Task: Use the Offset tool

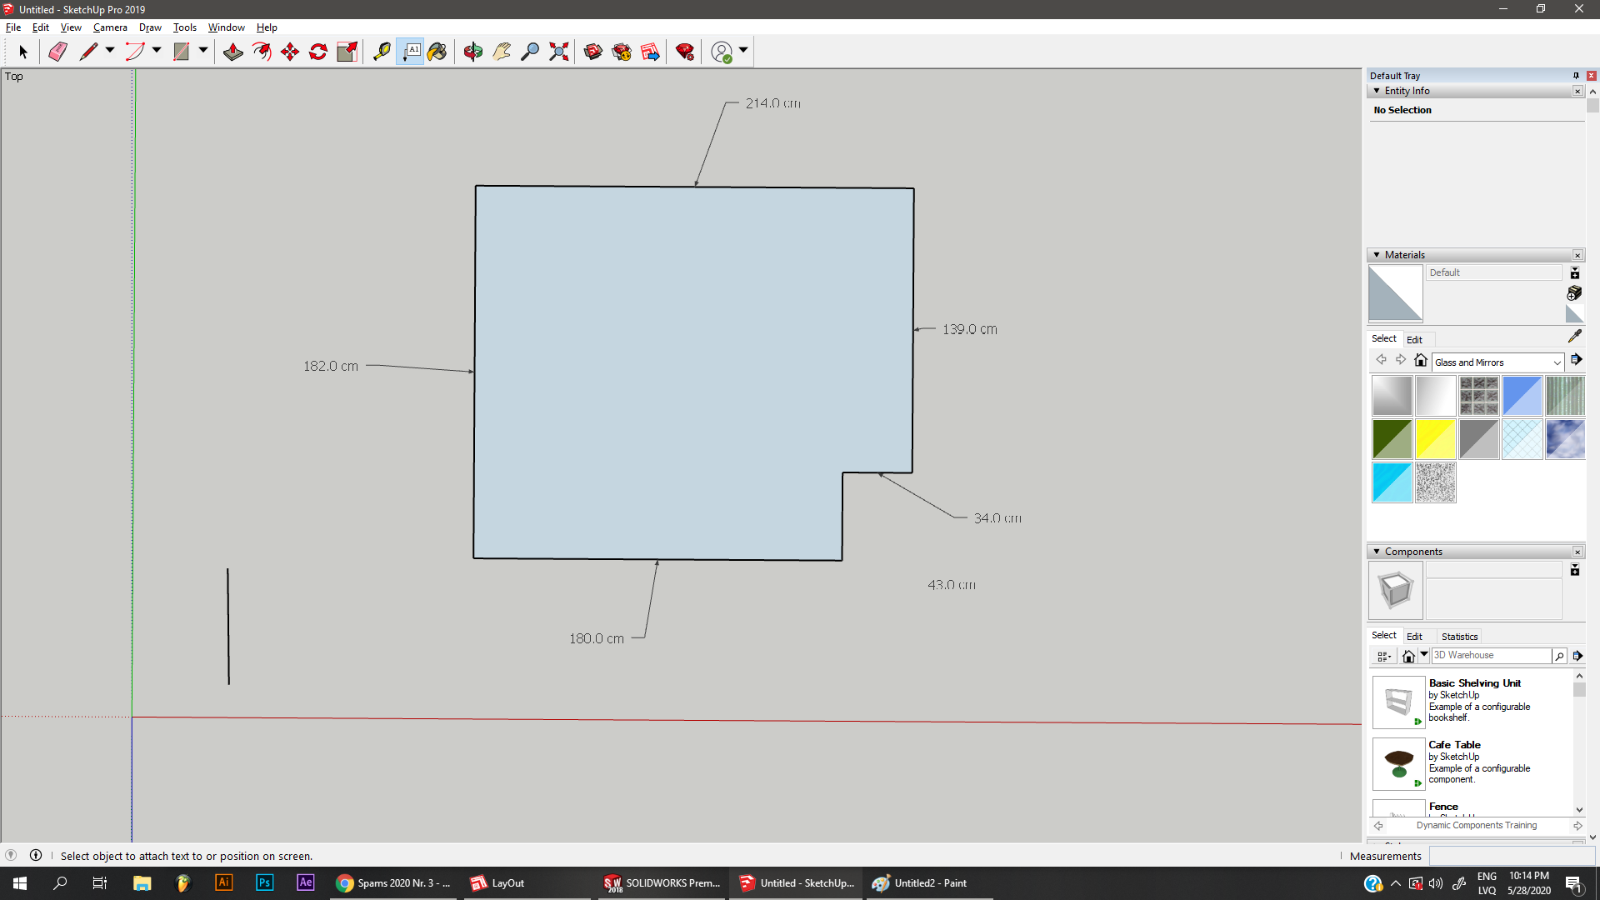Action: pos(262,52)
